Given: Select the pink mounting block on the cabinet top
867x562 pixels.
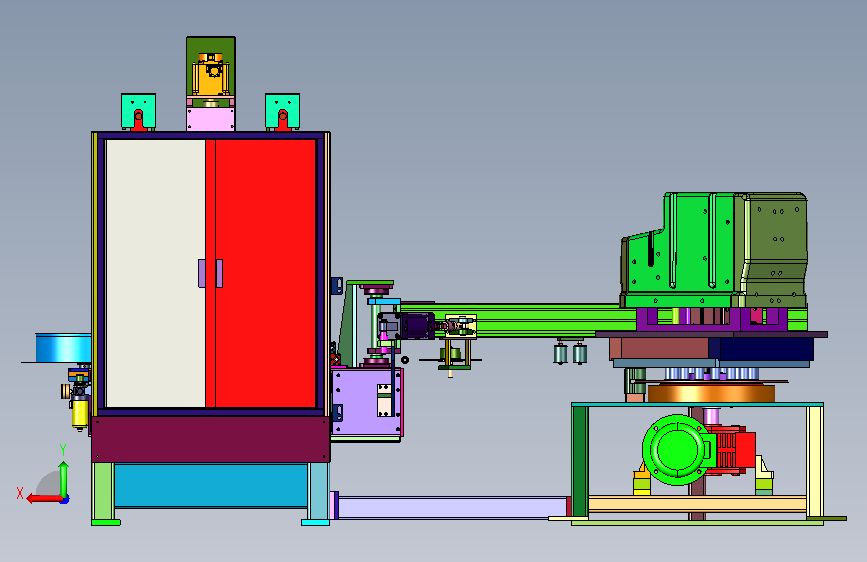Looking at the screenshot, I should (x=211, y=119).
